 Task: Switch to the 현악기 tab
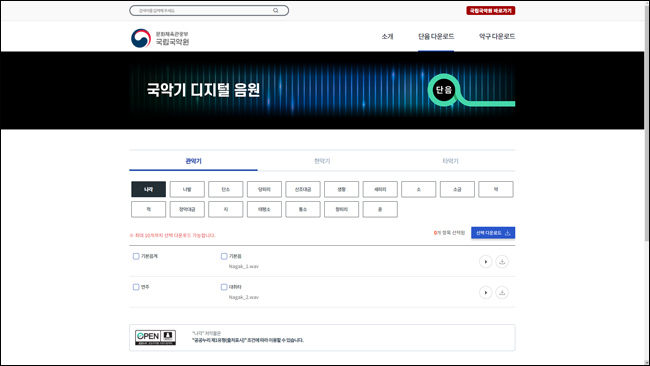322,161
